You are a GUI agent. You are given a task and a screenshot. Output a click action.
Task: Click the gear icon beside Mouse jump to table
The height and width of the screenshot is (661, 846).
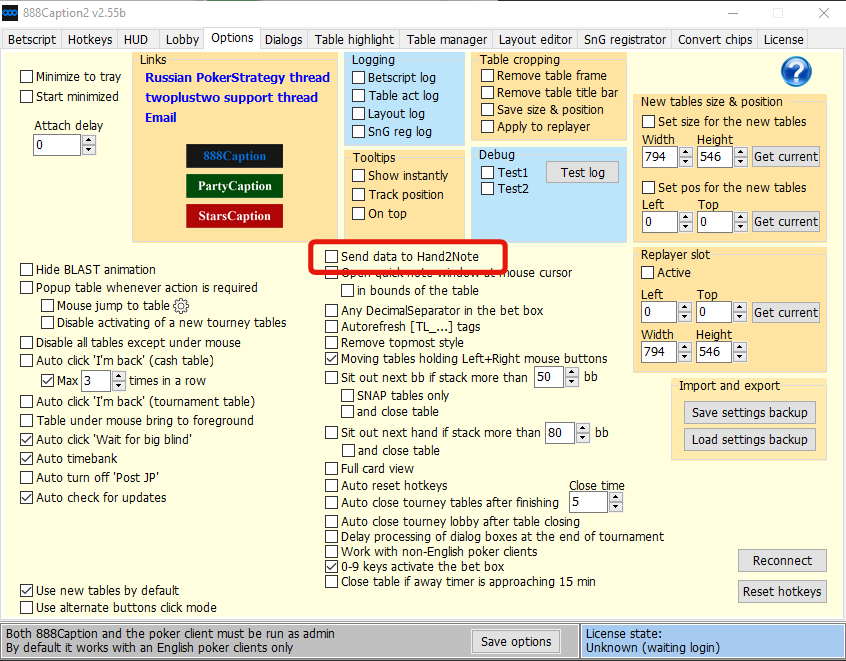[181, 306]
